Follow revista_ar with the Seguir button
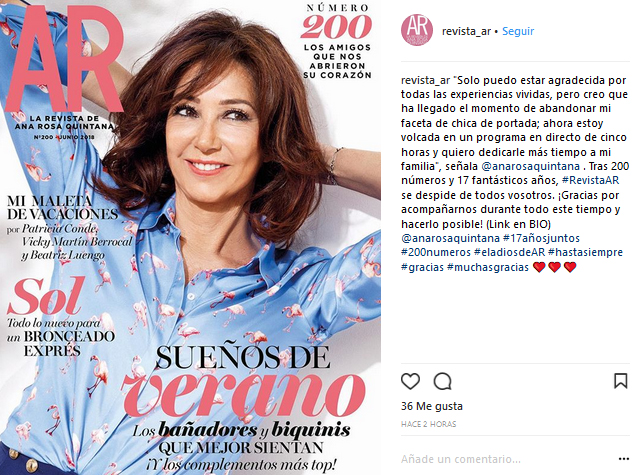This screenshot has width=634, height=475. 518,31
